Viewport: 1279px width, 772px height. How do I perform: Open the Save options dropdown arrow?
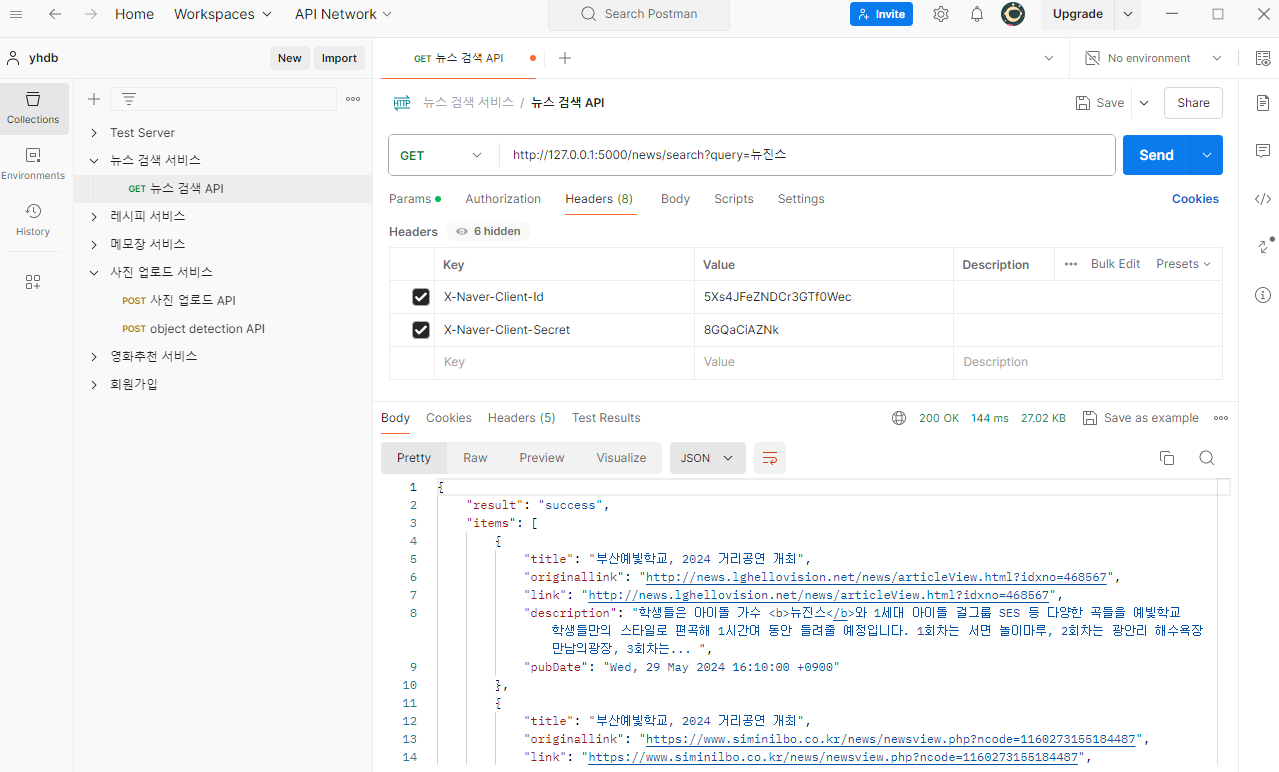click(1144, 103)
